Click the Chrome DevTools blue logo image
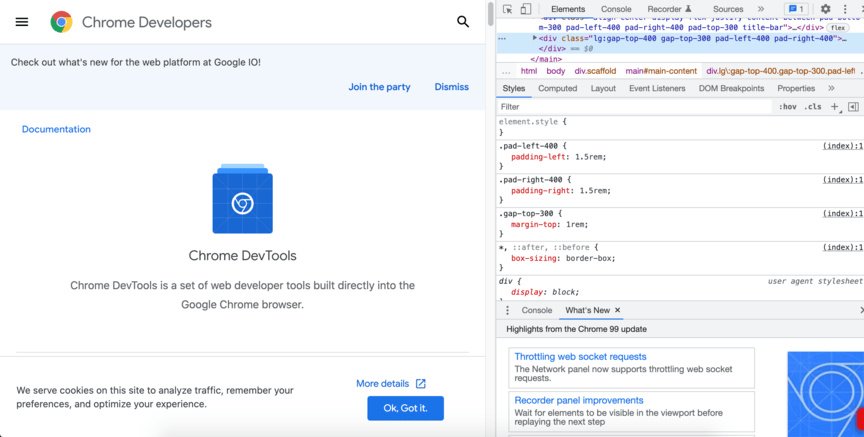This screenshot has height=437, width=864. (242, 198)
